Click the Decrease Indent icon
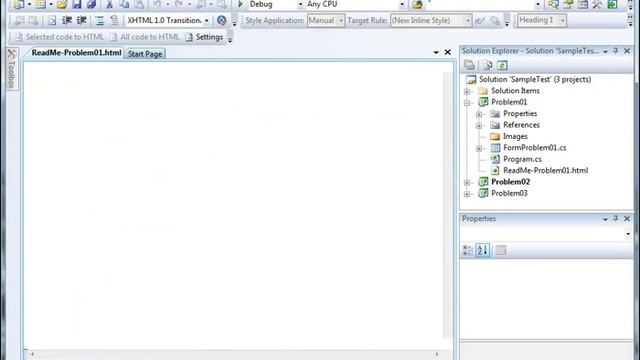The image size is (640, 360). 67,20
